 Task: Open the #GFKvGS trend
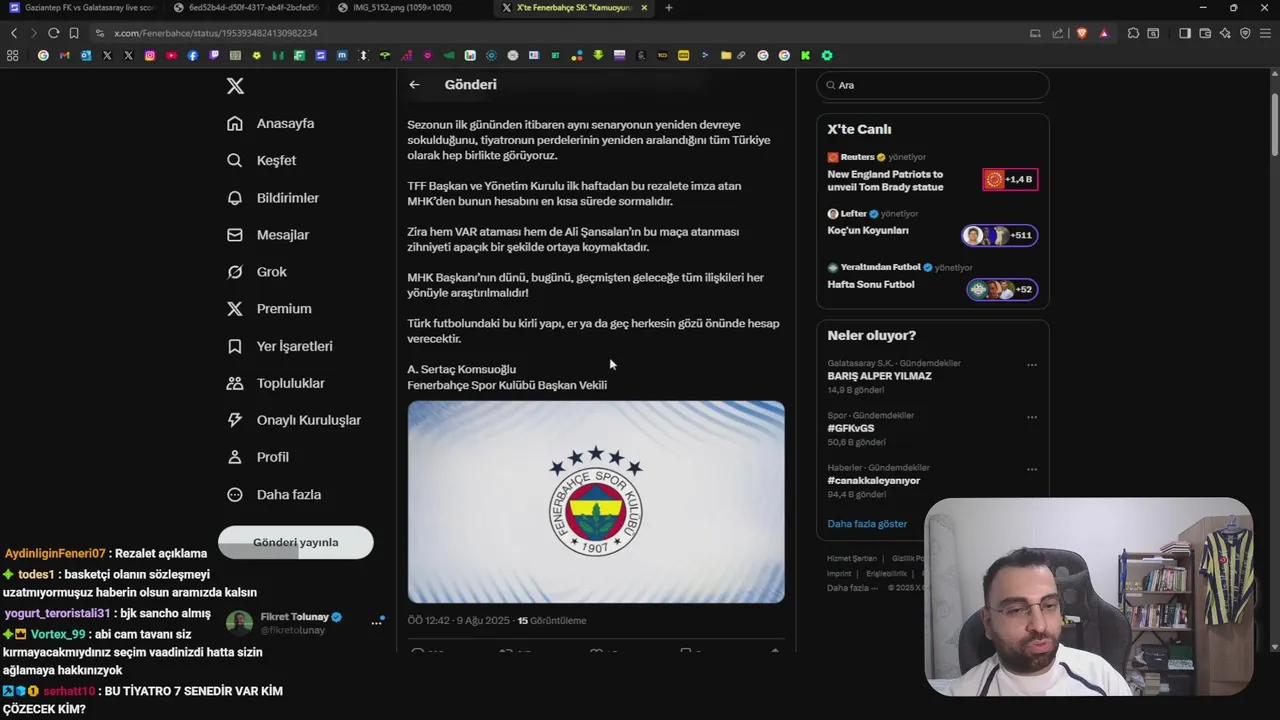coord(851,428)
